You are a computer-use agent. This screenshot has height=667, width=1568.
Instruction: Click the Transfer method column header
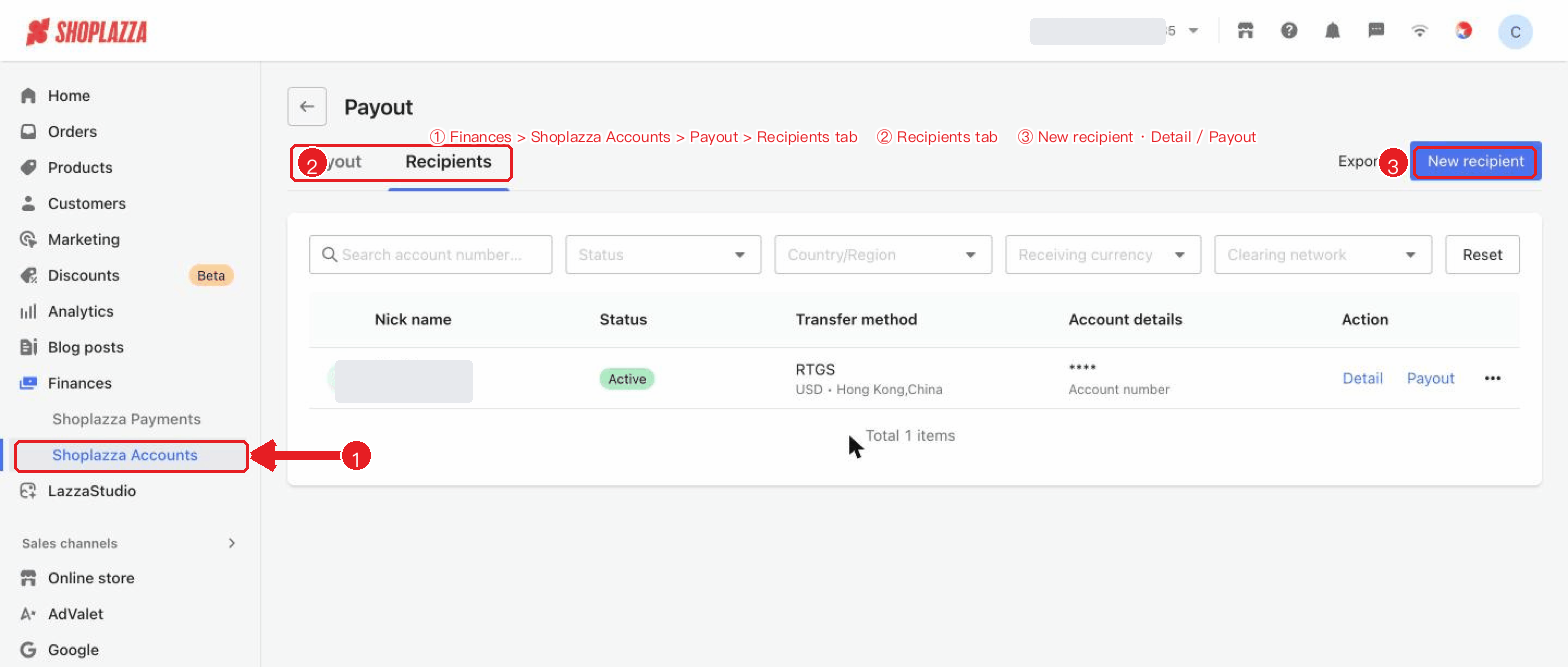[856, 320]
